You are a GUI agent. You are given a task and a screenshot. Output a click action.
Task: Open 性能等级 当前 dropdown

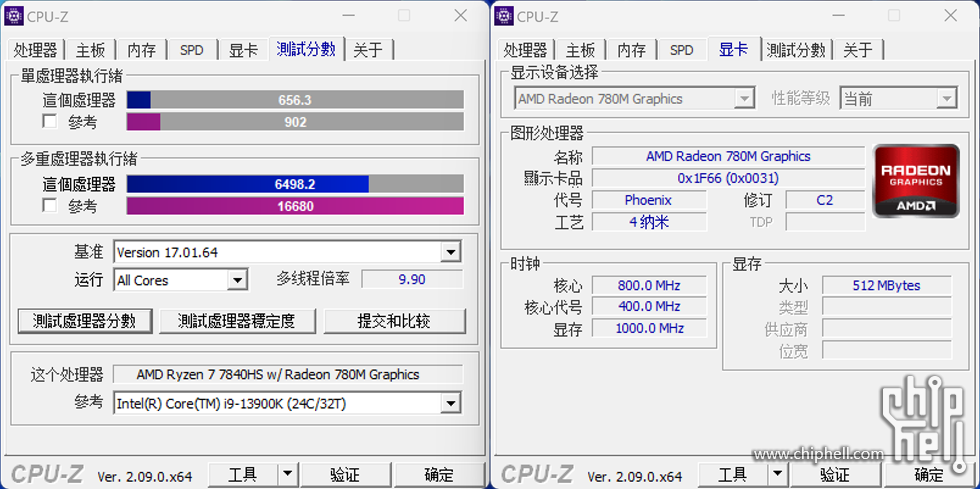point(946,98)
